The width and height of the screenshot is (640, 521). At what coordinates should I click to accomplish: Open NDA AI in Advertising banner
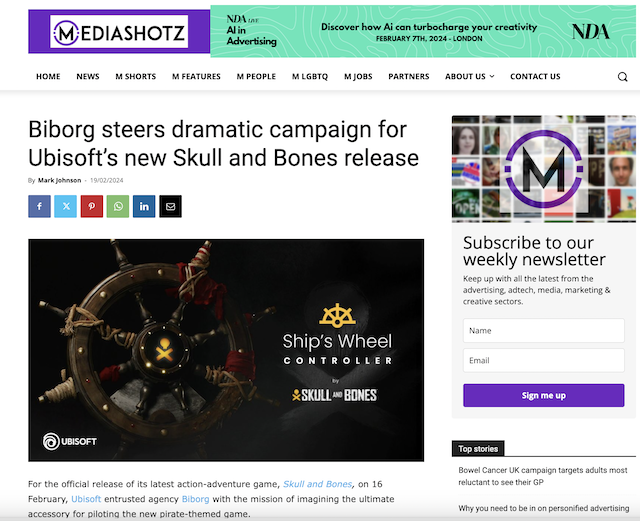(423, 31)
